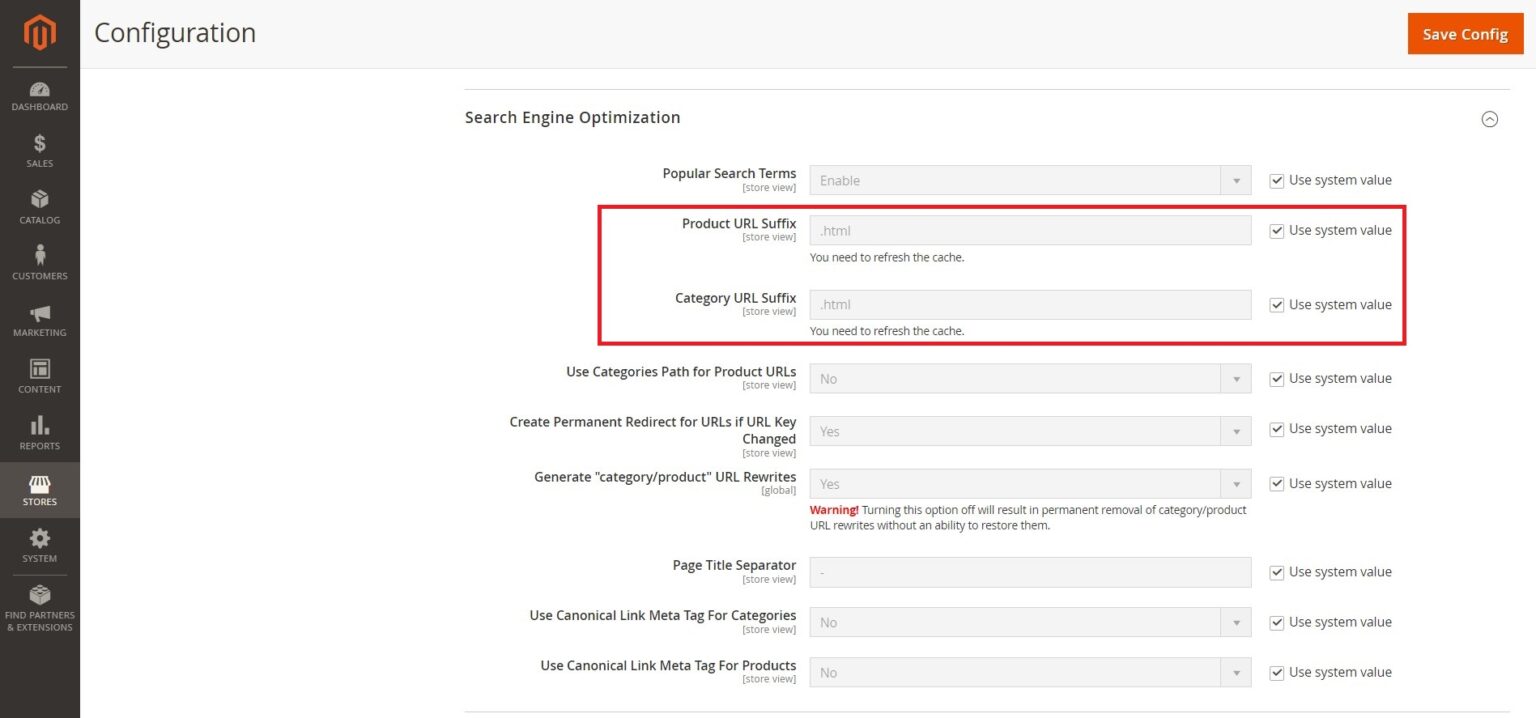Toggle Use system value for Permanent Redirect
The image size is (1536, 718).
[1276, 429]
